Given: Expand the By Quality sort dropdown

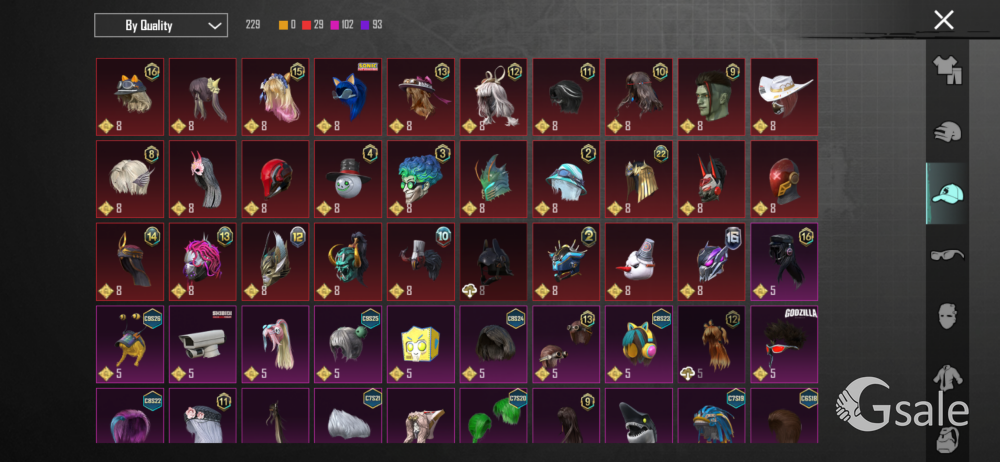Looking at the screenshot, I should (161, 26).
